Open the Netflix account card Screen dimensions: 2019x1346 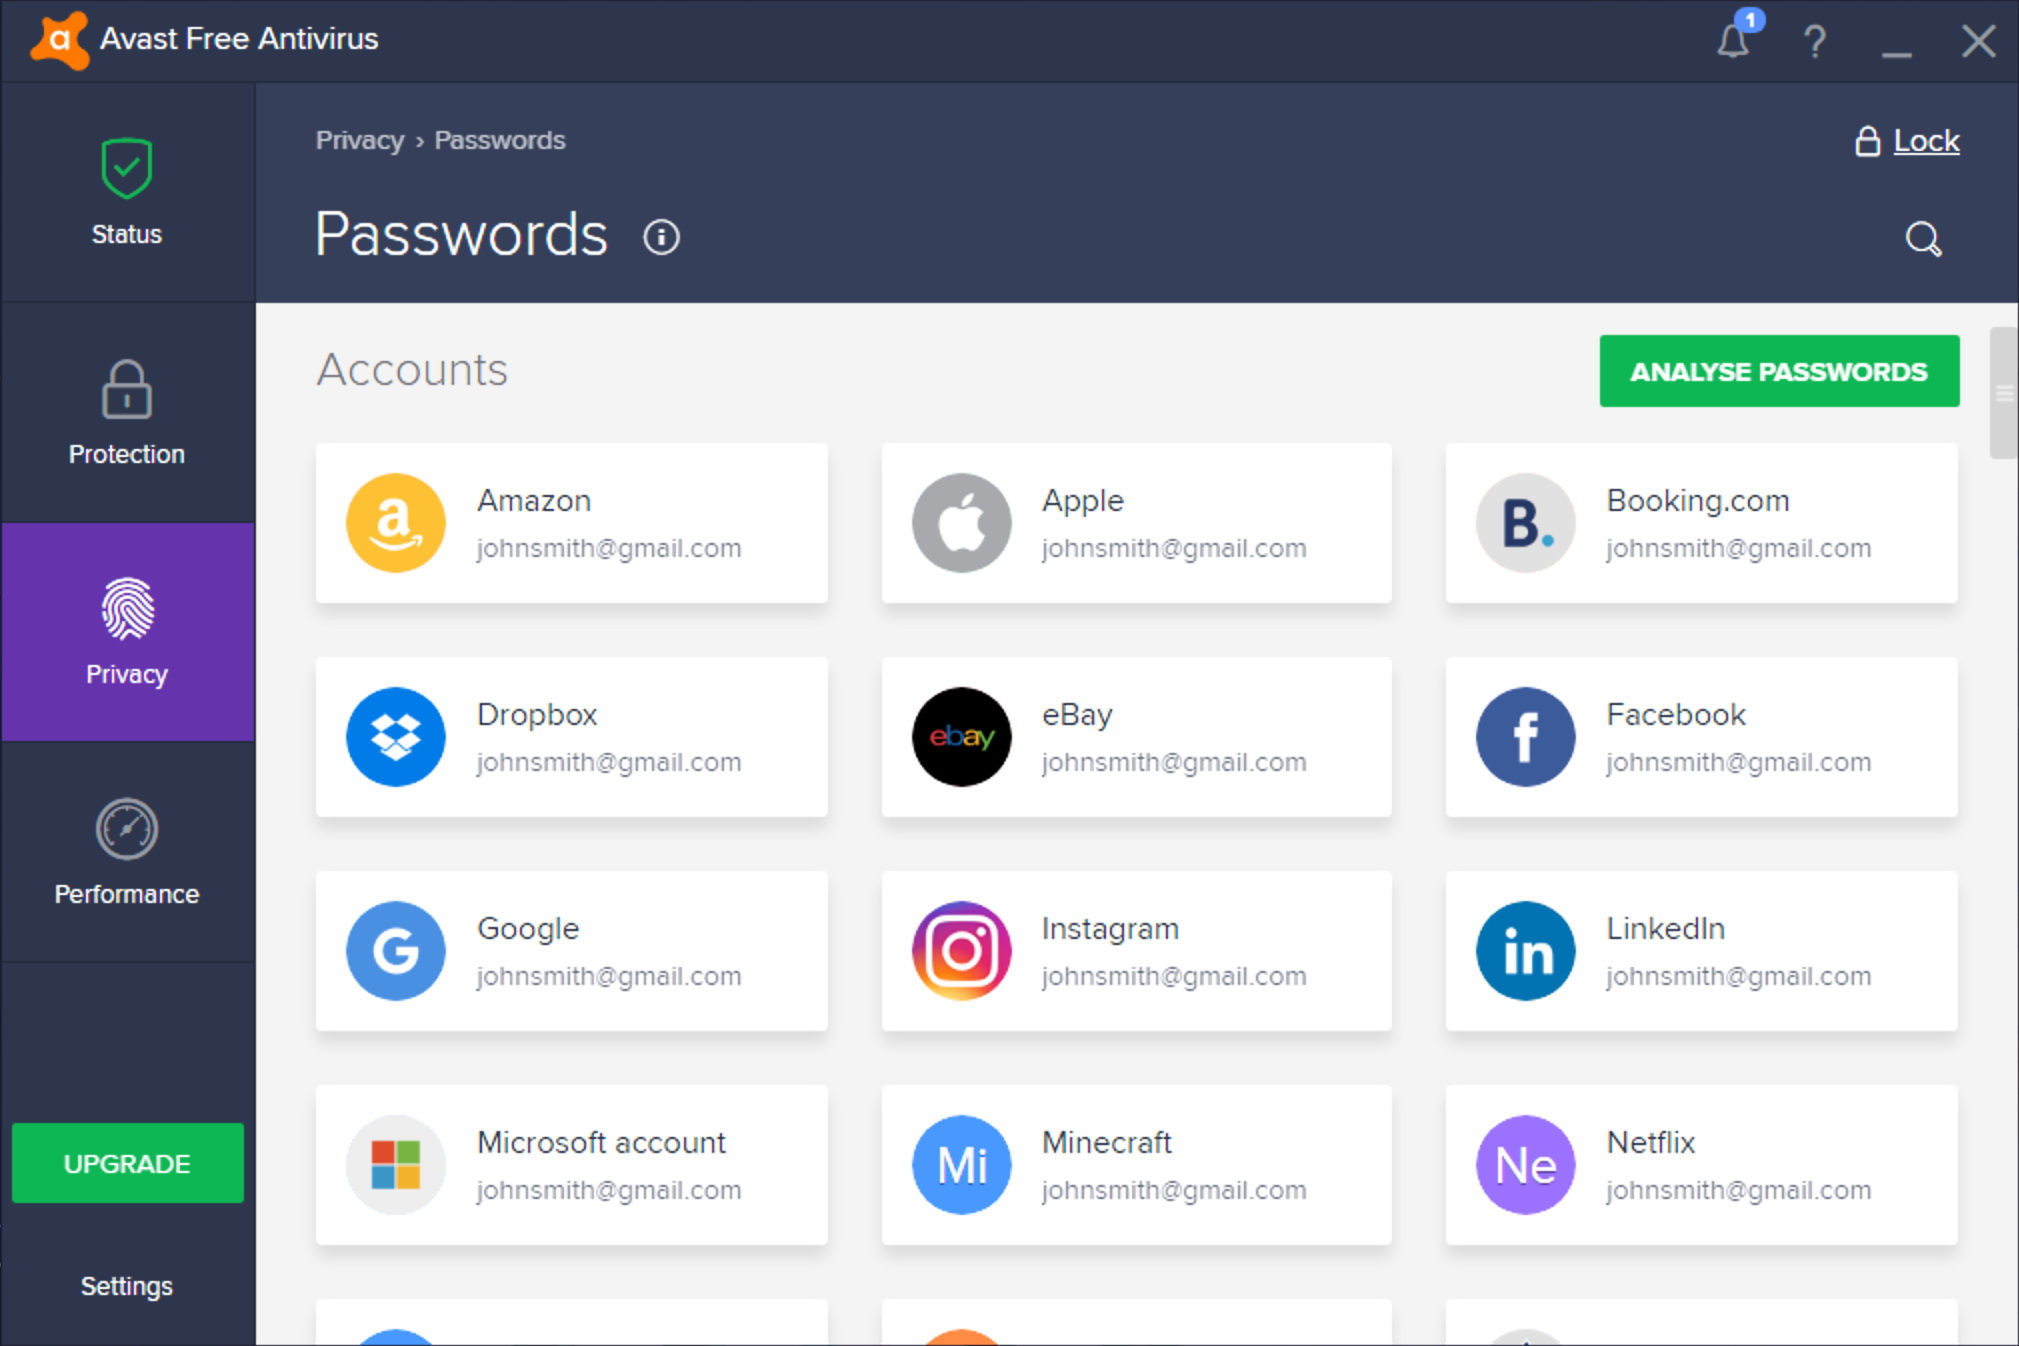click(x=1700, y=1165)
